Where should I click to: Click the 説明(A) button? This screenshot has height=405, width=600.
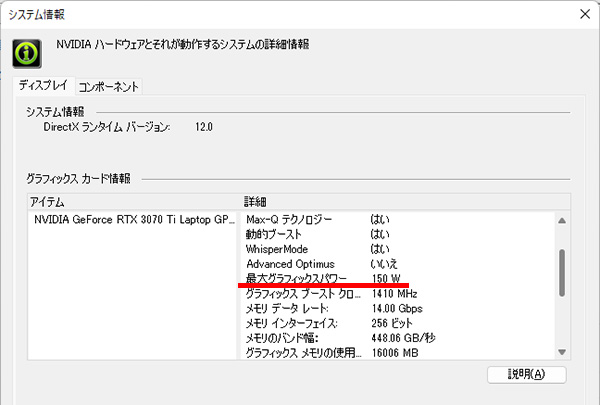(x=527, y=374)
